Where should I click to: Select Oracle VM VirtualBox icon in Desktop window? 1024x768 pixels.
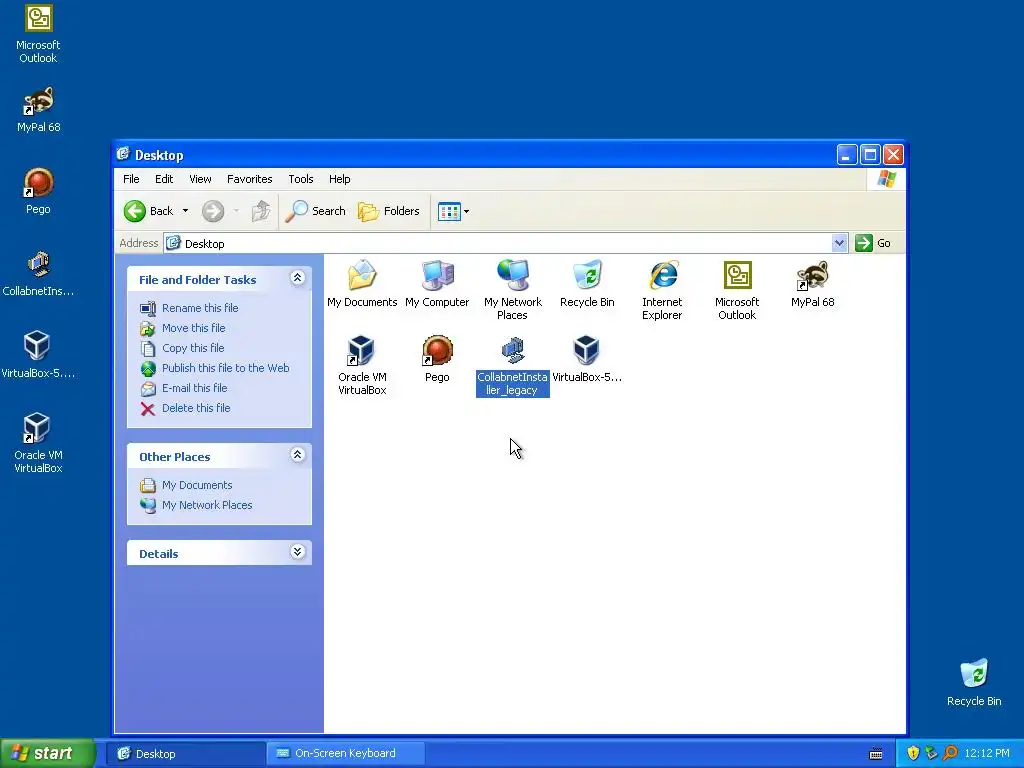362,365
